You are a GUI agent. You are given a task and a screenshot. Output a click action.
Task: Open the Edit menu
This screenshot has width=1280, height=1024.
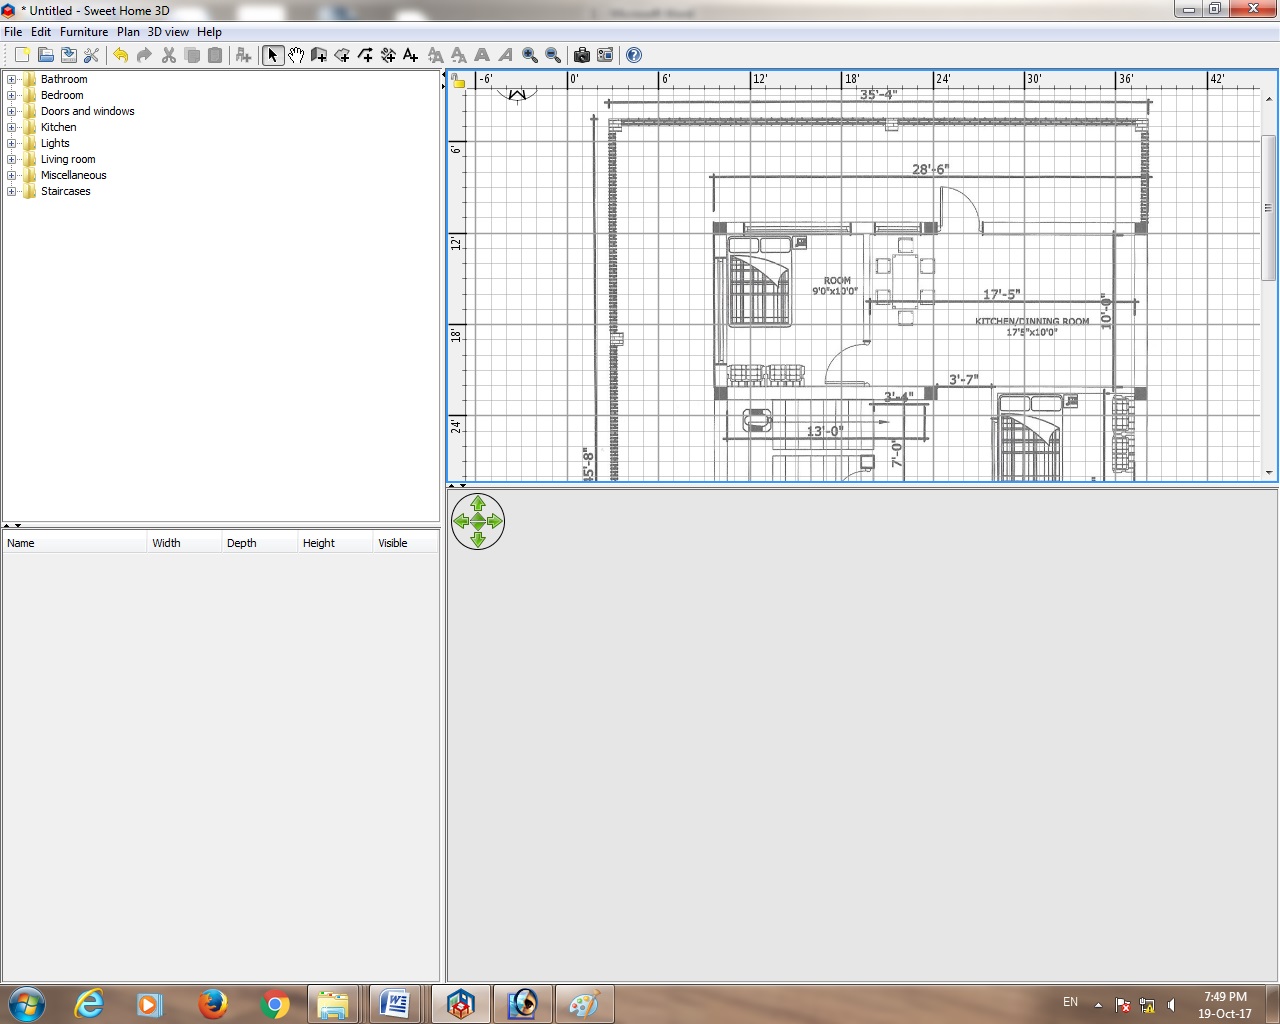41,32
